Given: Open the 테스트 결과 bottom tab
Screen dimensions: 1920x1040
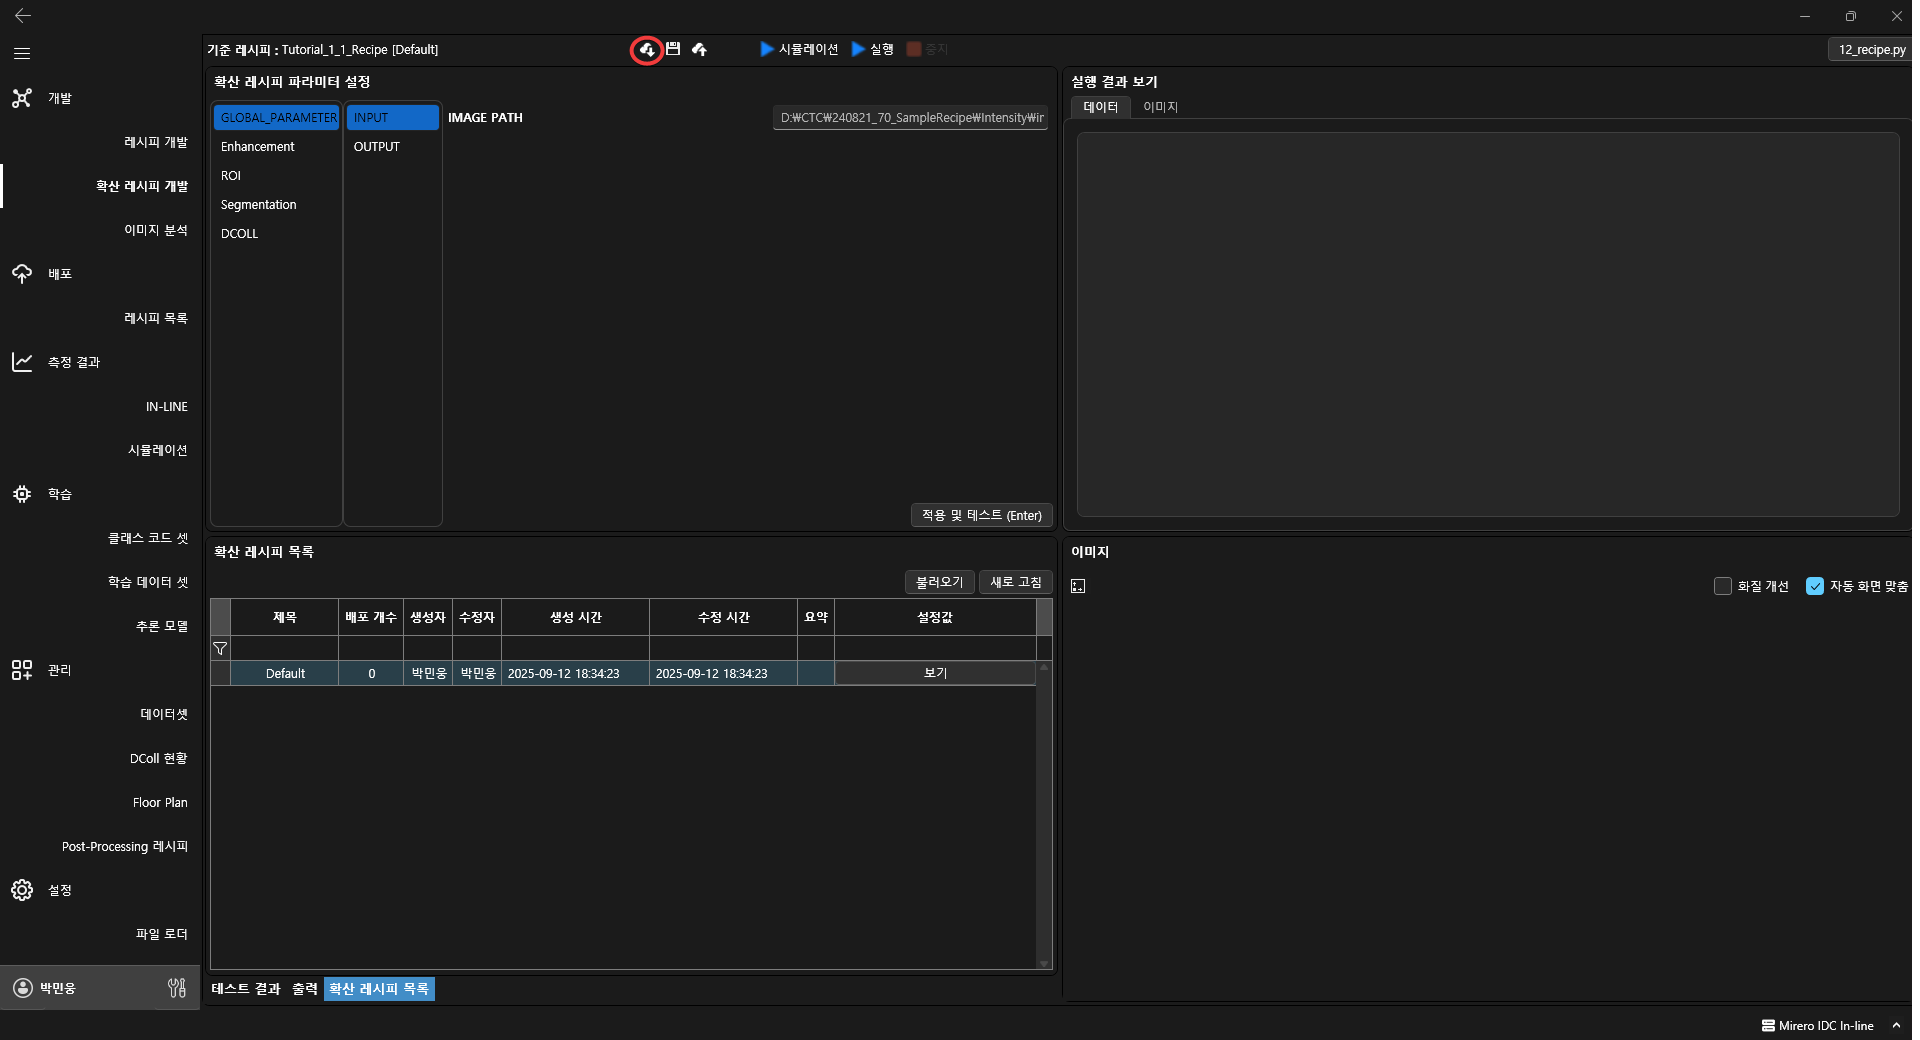Looking at the screenshot, I should (246, 989).
